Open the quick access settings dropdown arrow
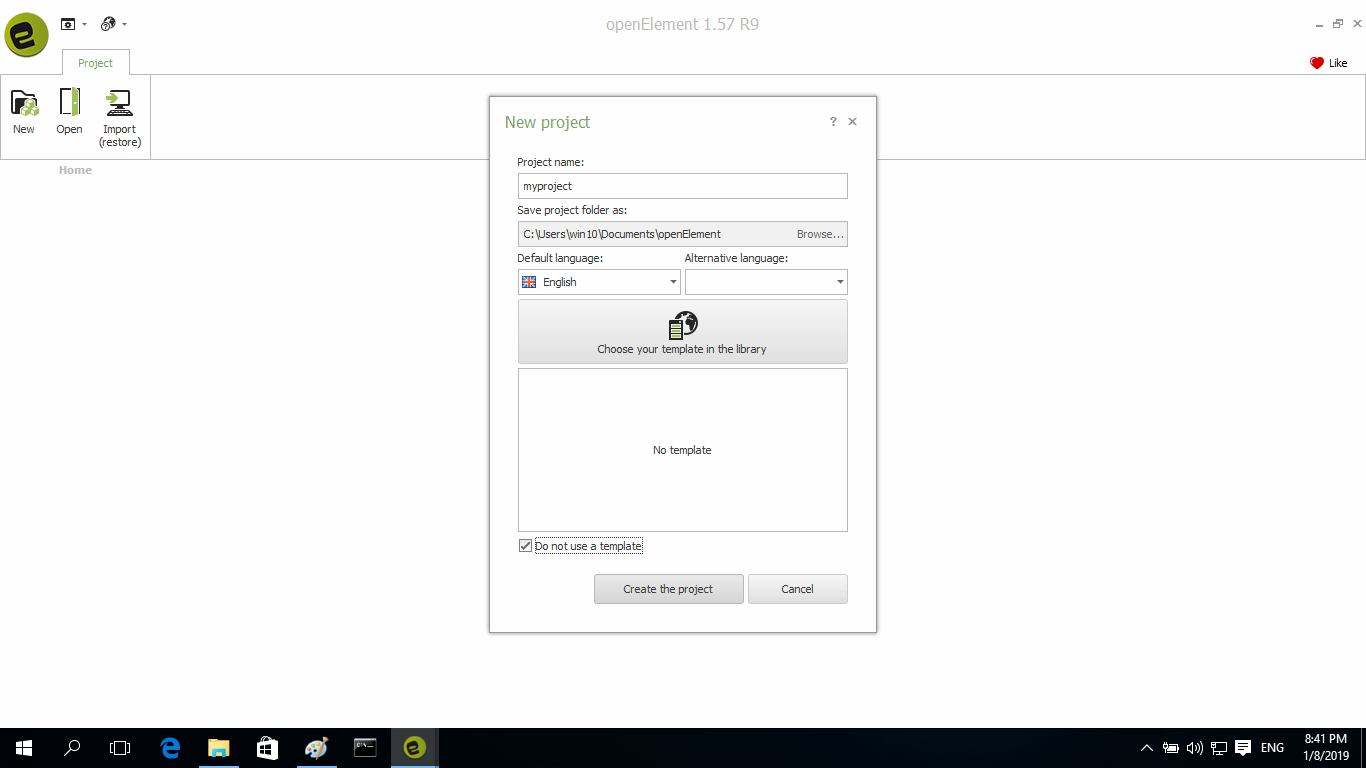The width and height of the screenshot is (1366, 768). point(84,24)
